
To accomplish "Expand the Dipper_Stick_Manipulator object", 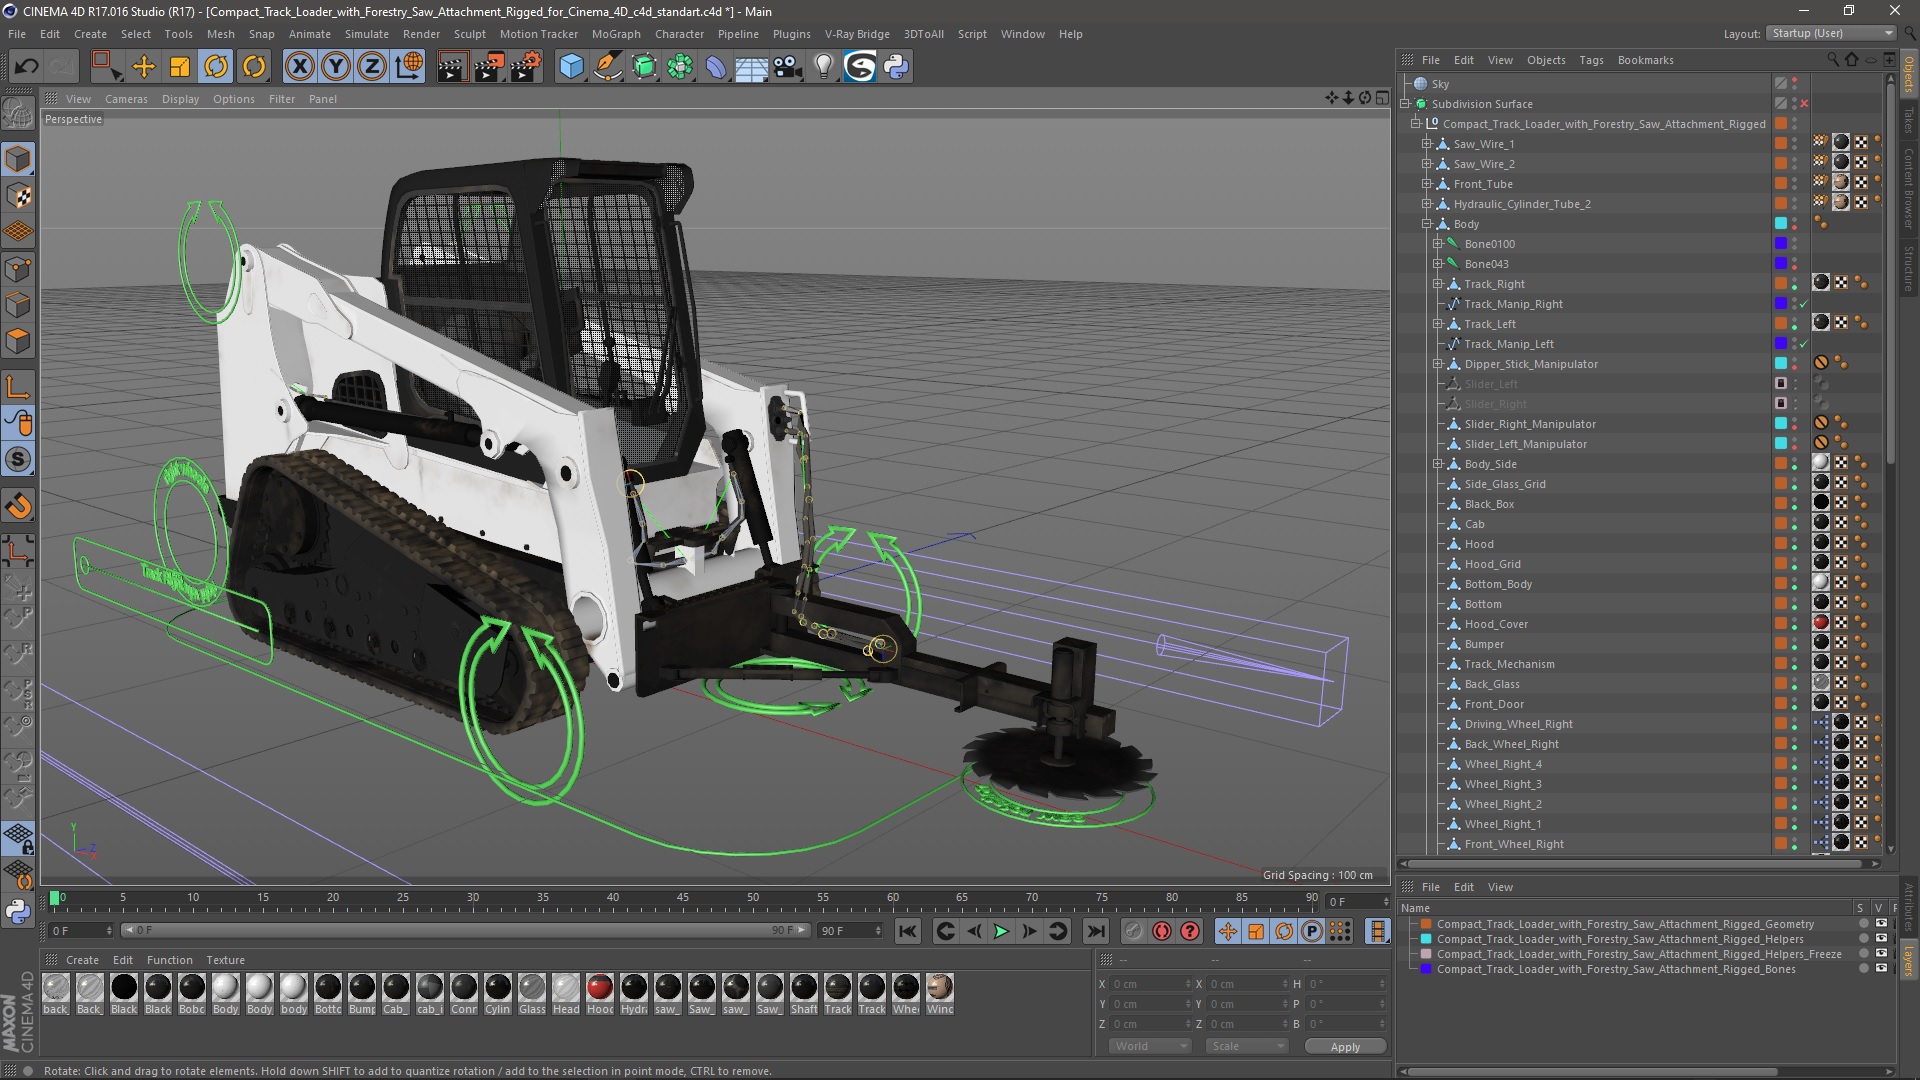I will pyautogui.click(x=1438, y=364).
